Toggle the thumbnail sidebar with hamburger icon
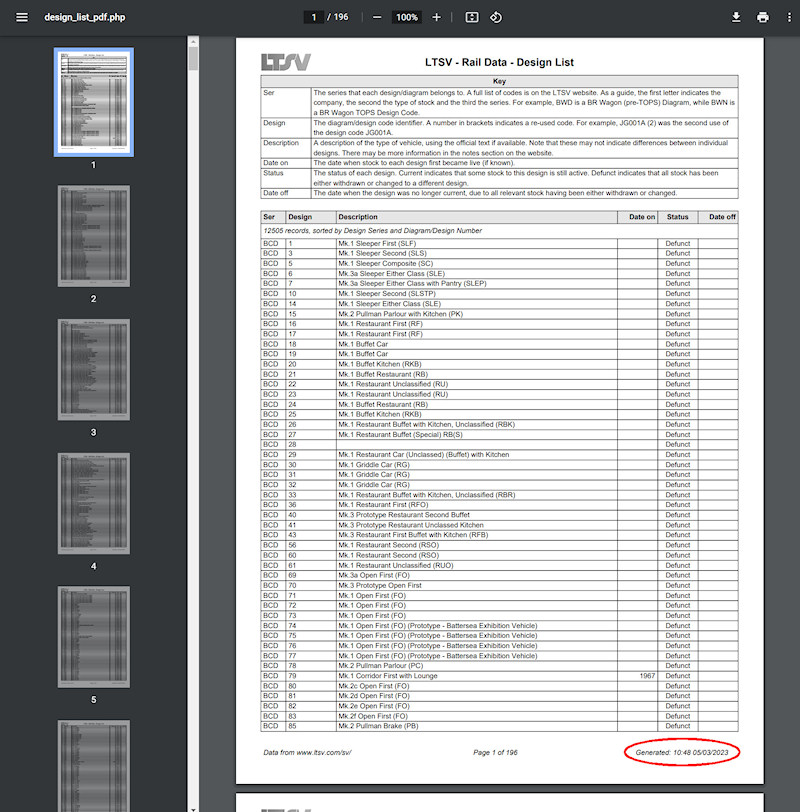This screenshot has height=812, width=800. [x=21, y=17]
